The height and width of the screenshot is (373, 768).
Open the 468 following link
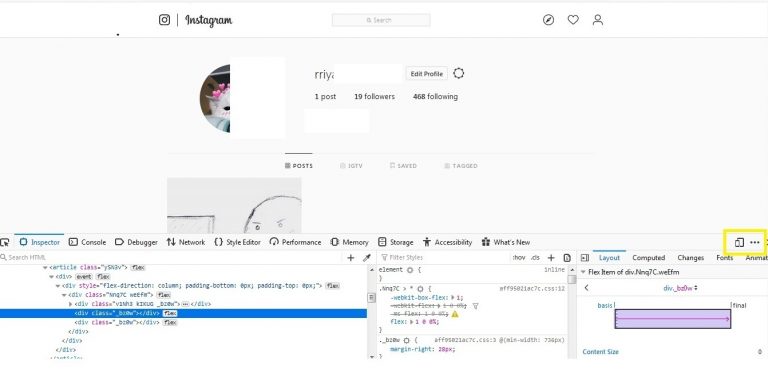coord(435,97)
